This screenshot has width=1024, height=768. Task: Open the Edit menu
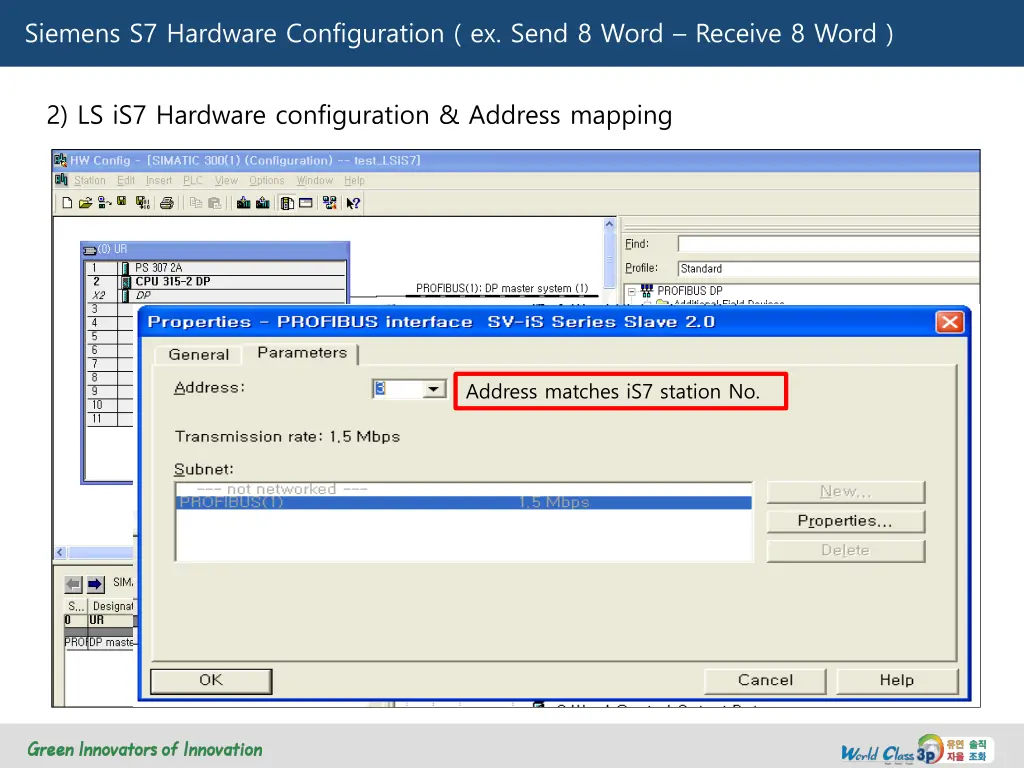click(x=126, y=180)
